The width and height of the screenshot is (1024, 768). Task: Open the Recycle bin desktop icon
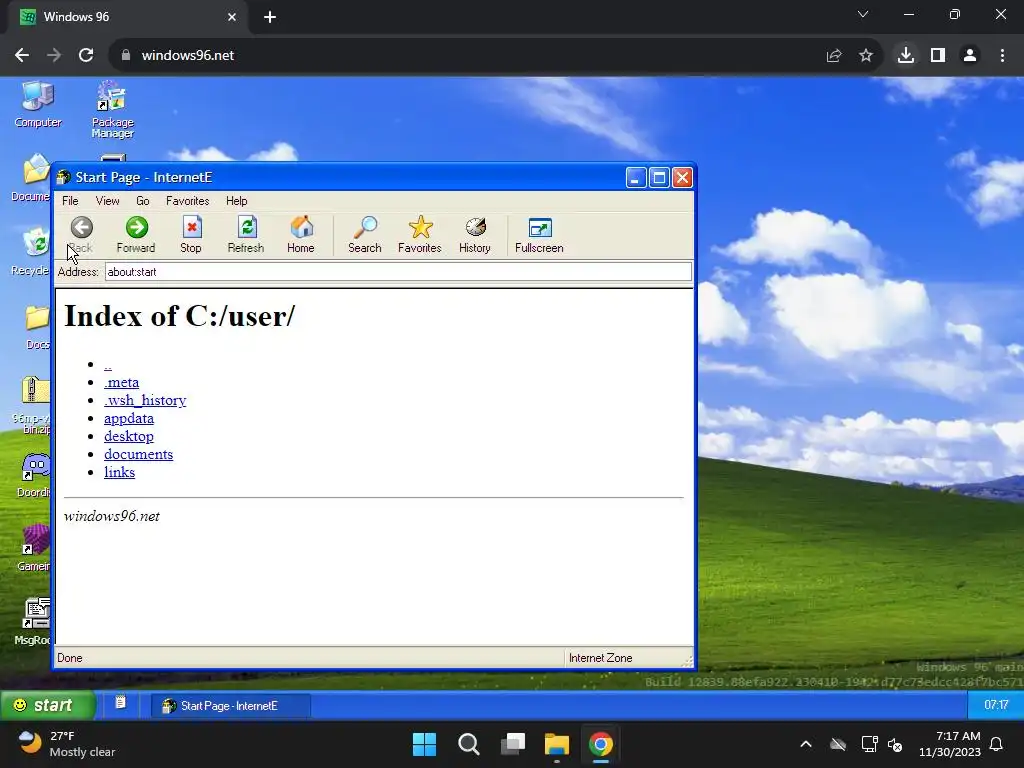tap(31, 252)
